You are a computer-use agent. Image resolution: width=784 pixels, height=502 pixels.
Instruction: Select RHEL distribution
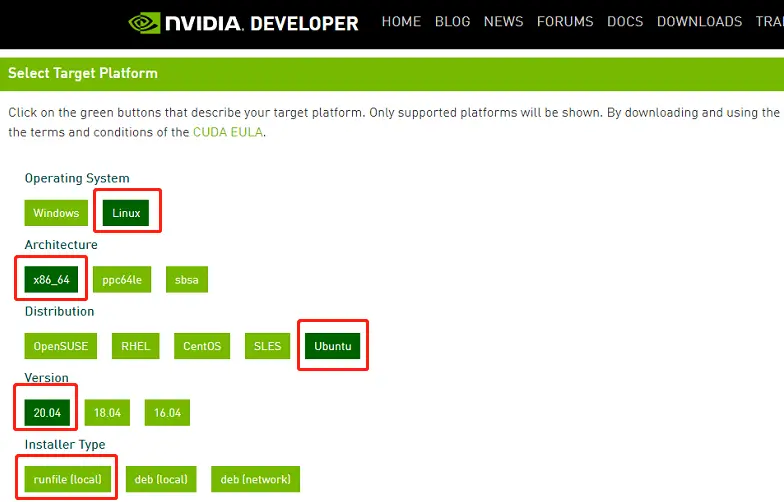point(136,346)
